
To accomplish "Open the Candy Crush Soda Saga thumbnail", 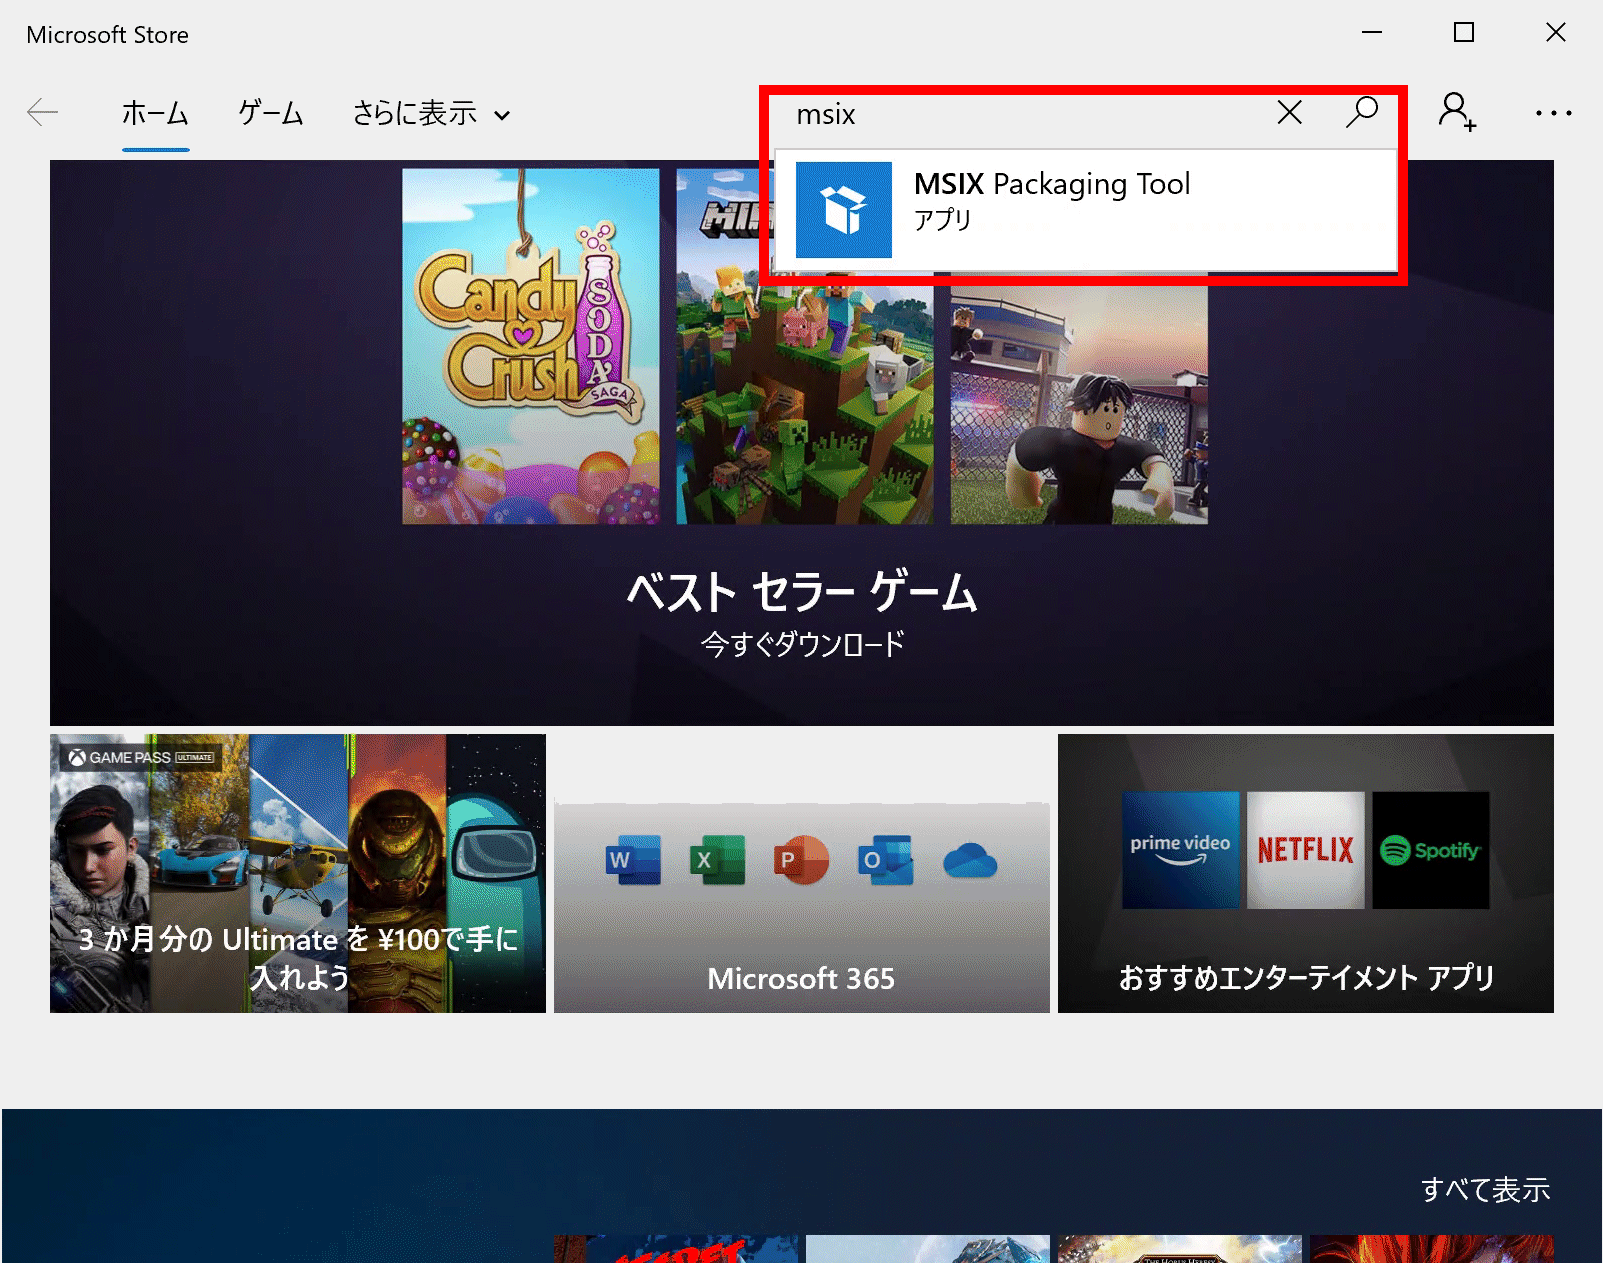I will click(x=531, y=346).
